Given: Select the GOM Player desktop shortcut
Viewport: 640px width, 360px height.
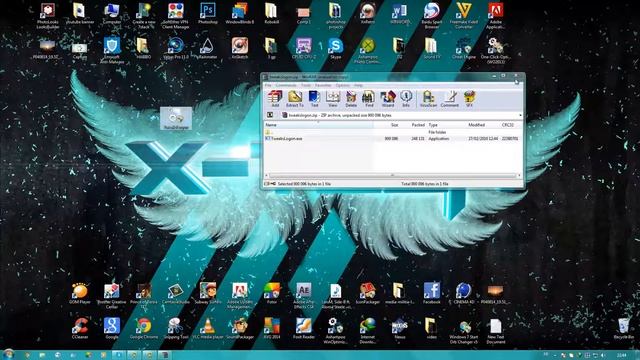Looking at the screenshot, I should click(x=80, y=294).
